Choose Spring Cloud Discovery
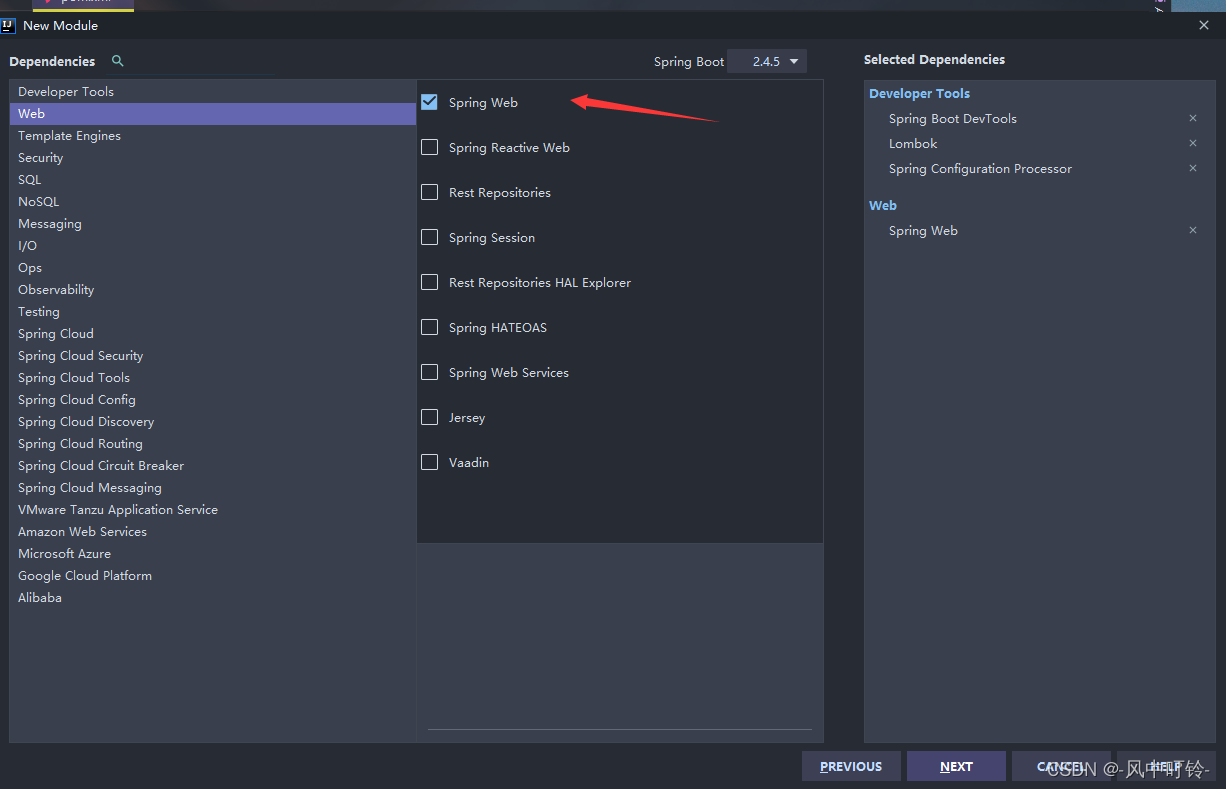1226x789 pixels. click(213, 421)
